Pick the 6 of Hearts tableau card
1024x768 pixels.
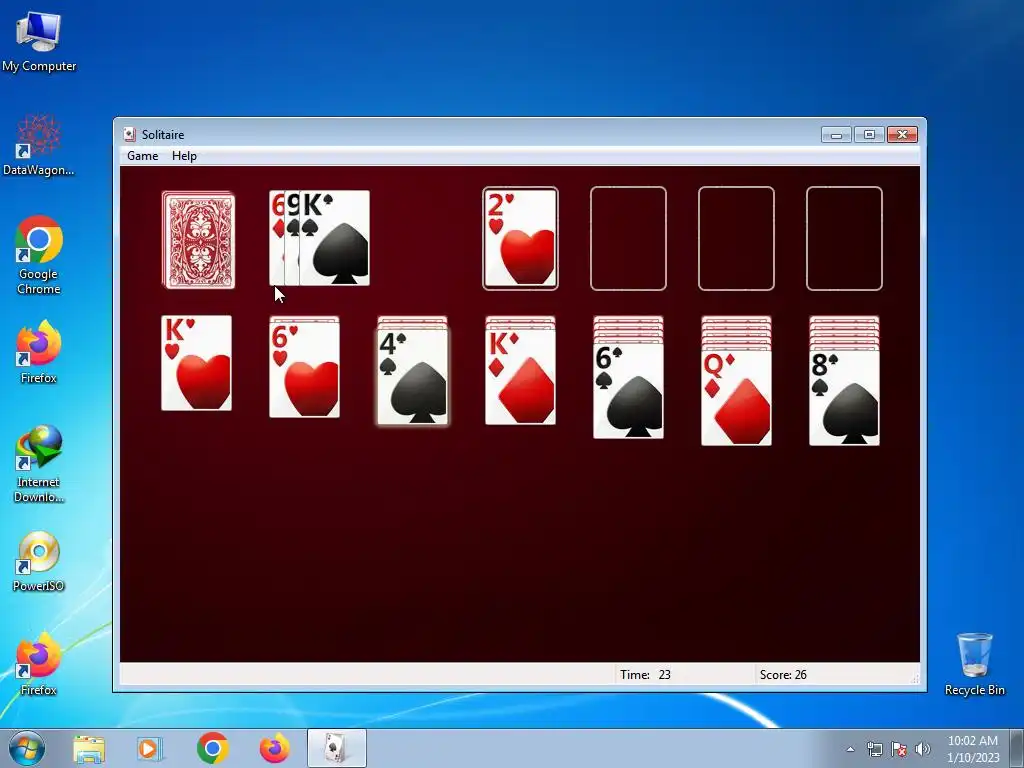point(304,370)
